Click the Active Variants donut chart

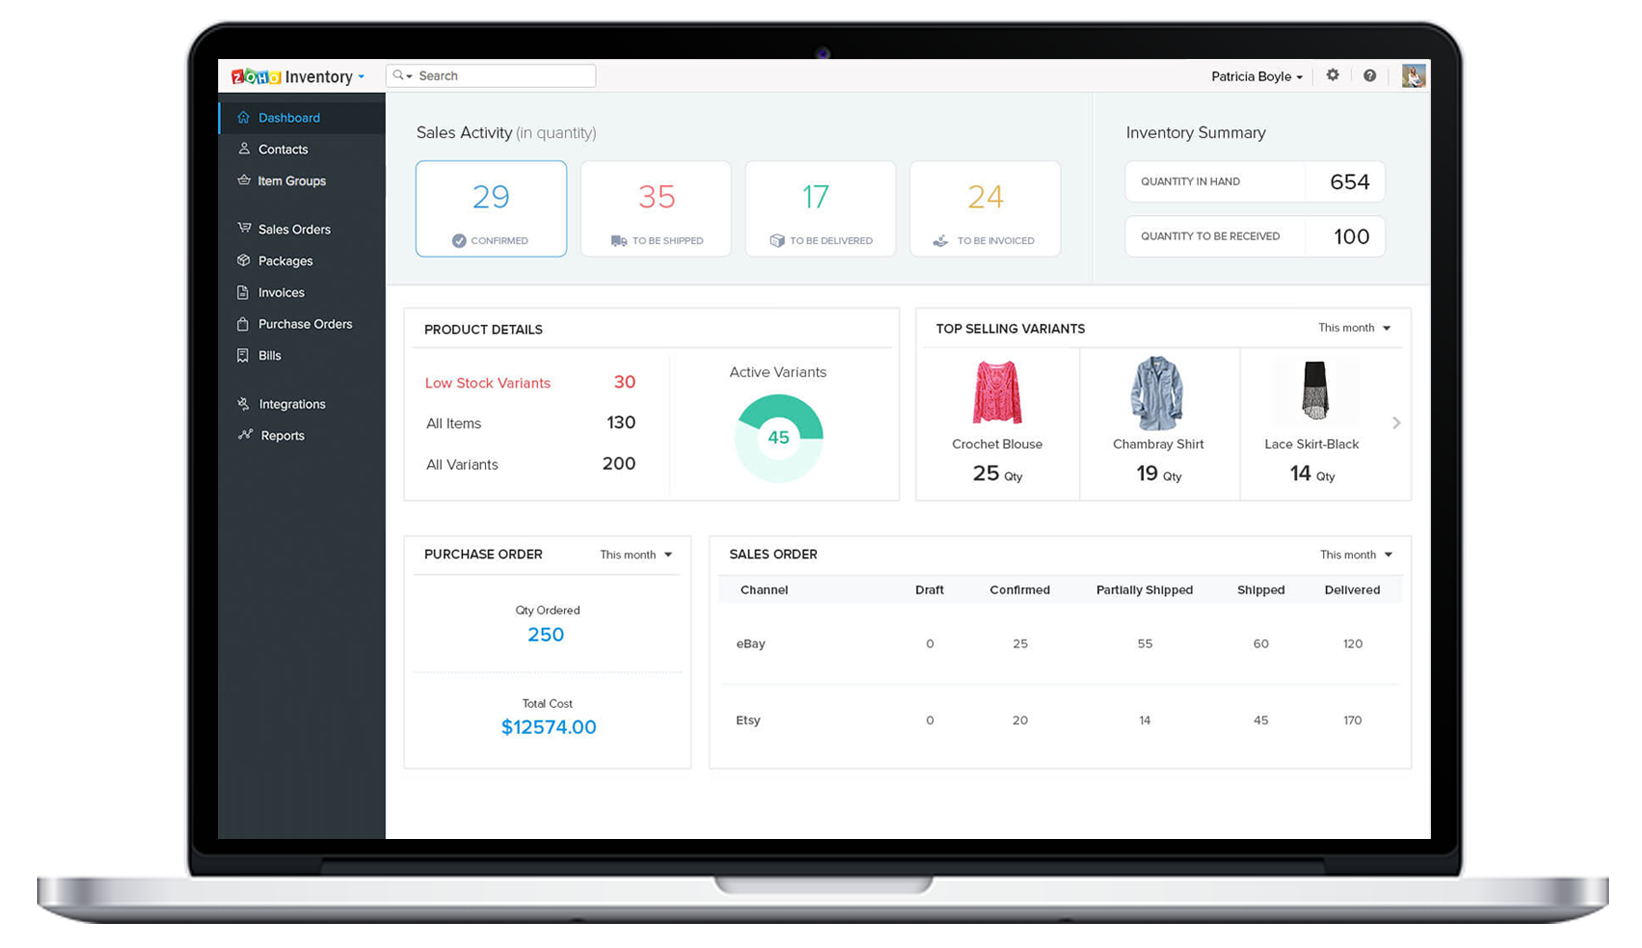tap(778, 437)
